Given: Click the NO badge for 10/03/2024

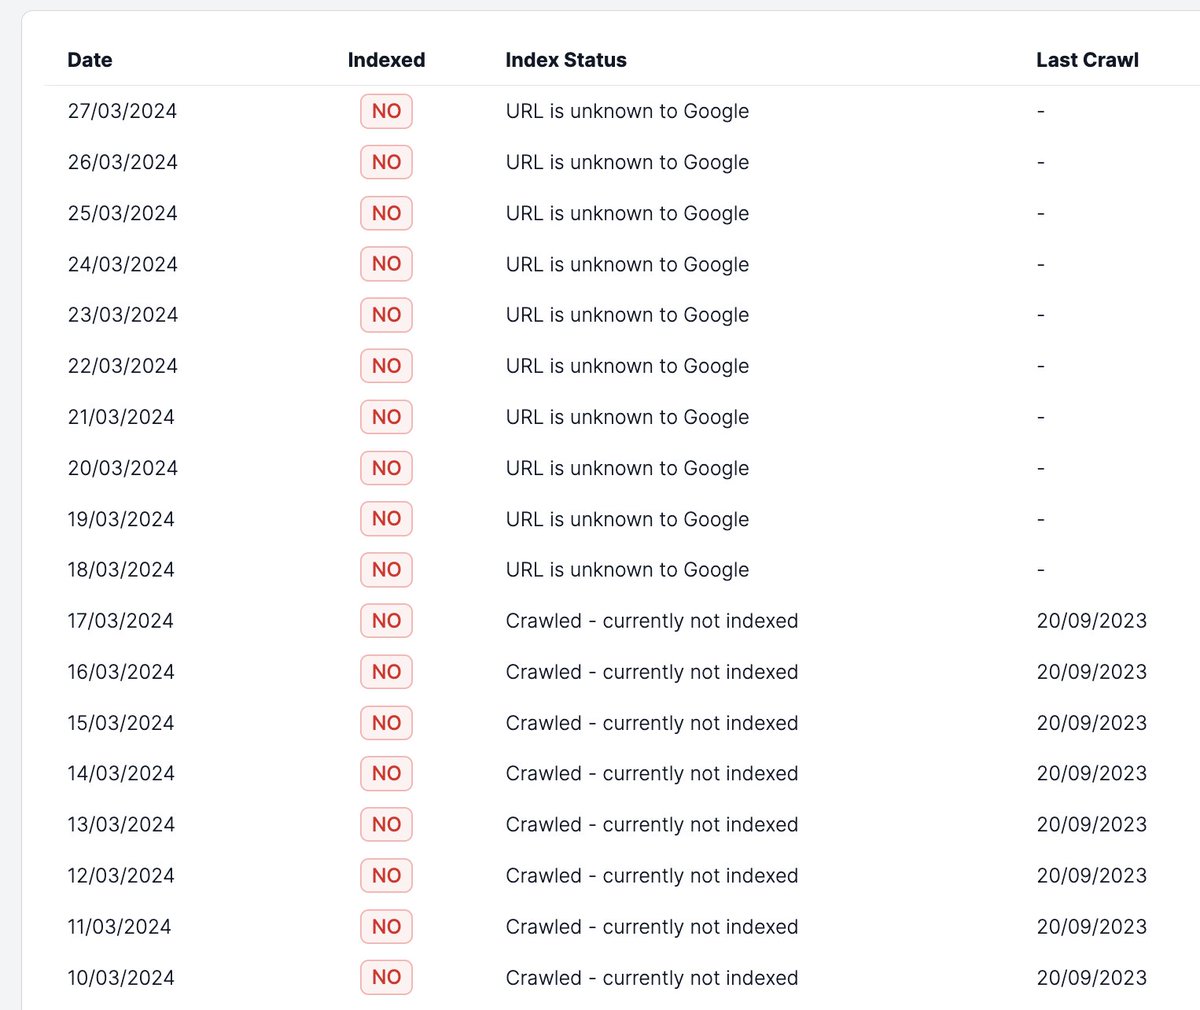Looking at the screenshot, I should pos(386,977).
